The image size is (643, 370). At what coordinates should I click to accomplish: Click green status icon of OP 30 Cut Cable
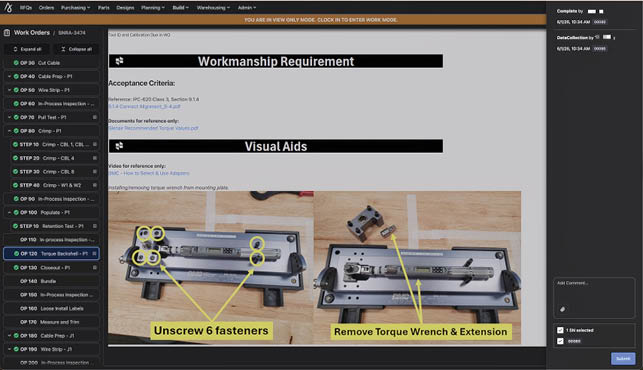(x=16, y=63)
